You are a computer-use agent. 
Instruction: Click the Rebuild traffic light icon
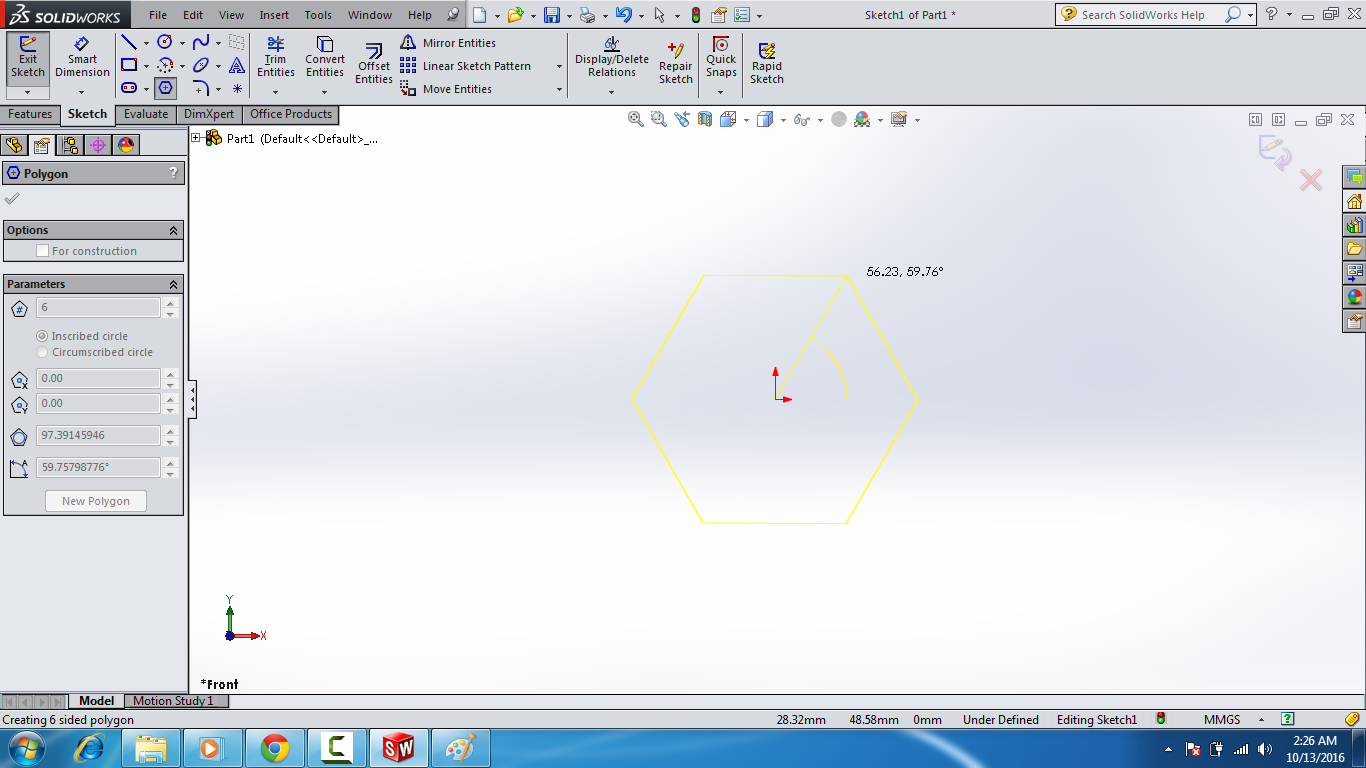pyautogui.click(x=696, y=15)
